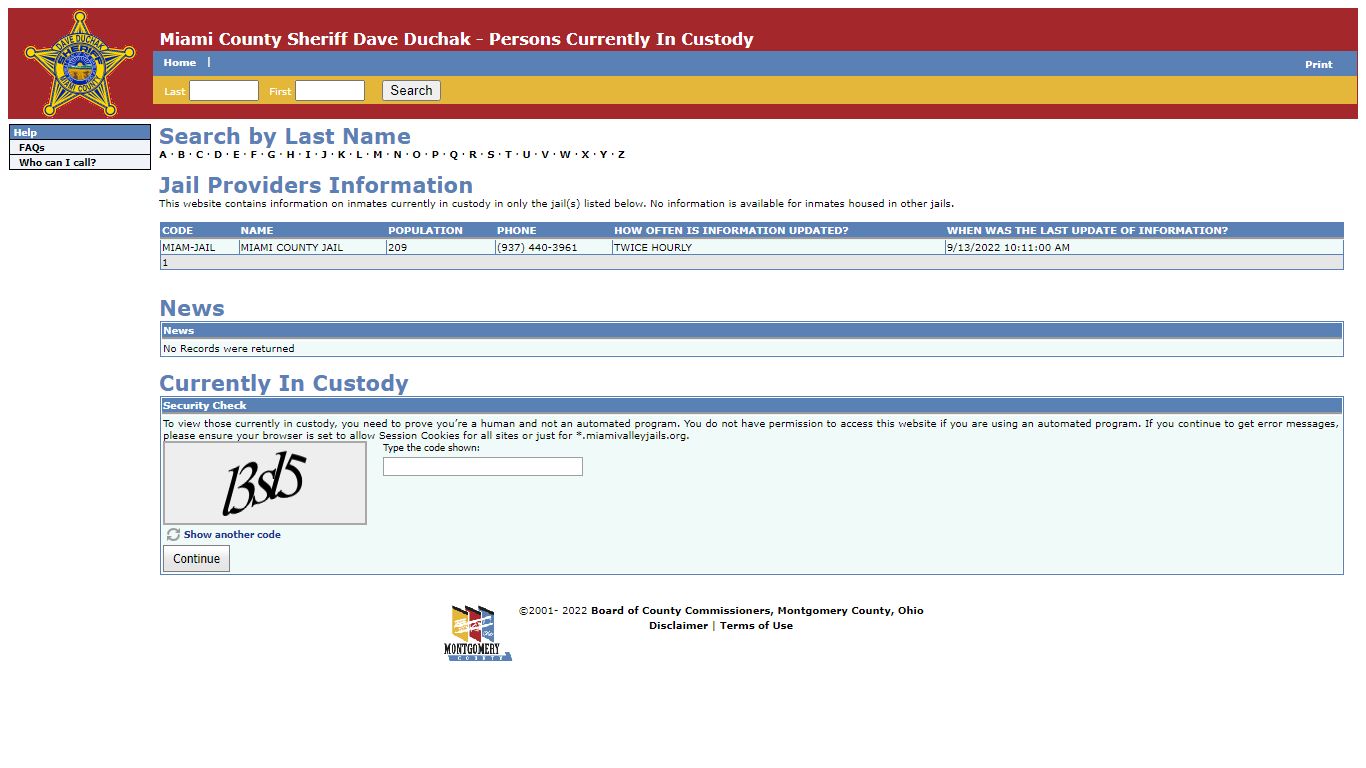Click the Montgomery County logo
1366x768 pixels.
(477, 633)
